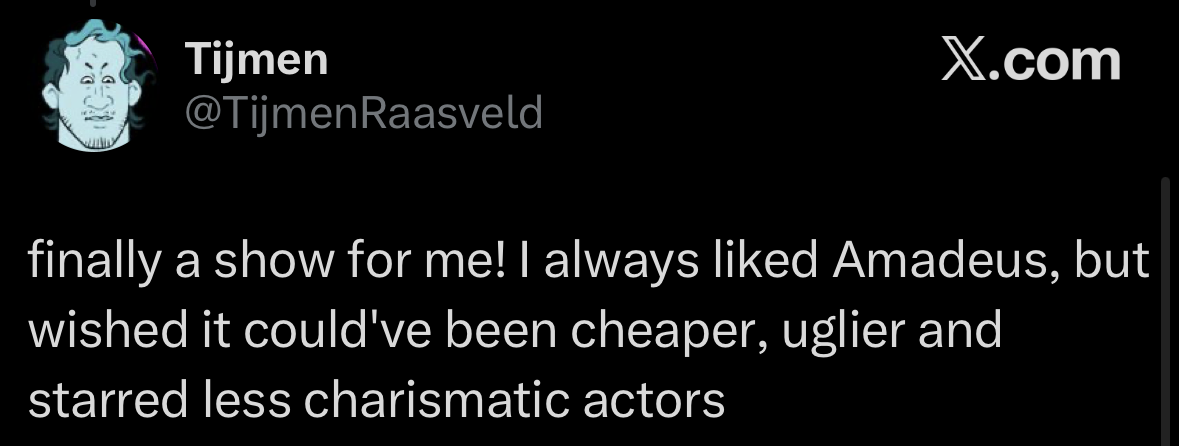Screen dimensions: 1179x446
Task: Open the display name Tijmen
Action: click(256, 61)
